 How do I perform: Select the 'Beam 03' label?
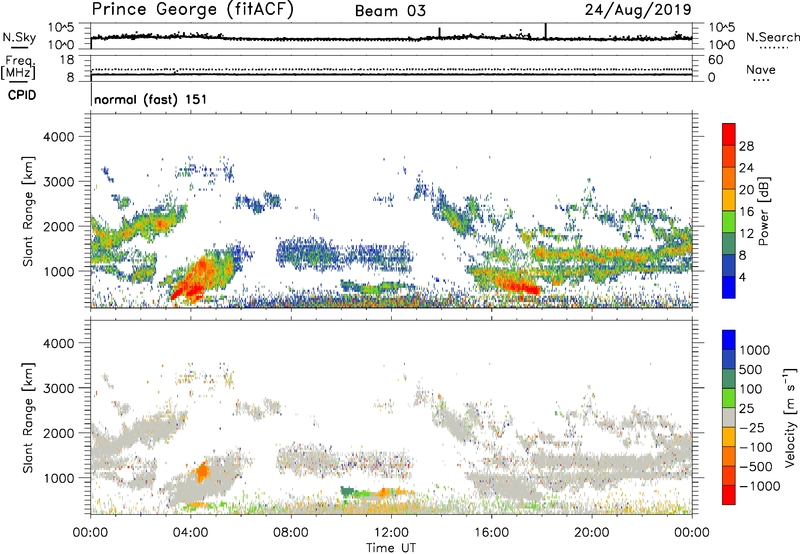(390, 11)
